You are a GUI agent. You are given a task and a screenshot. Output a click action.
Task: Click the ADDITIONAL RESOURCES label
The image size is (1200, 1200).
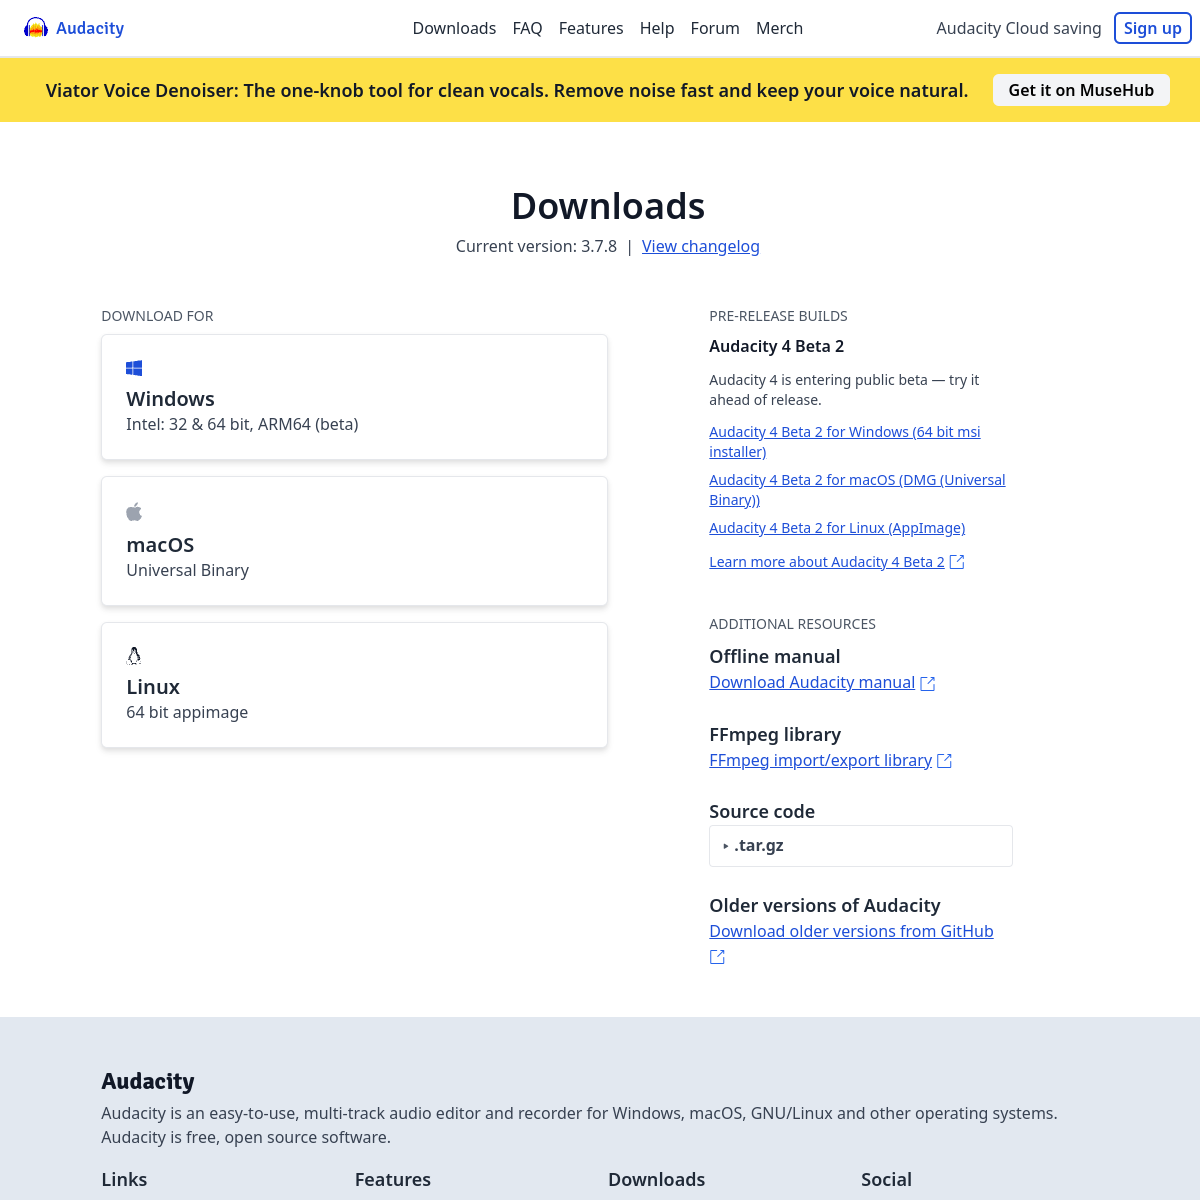792,624
